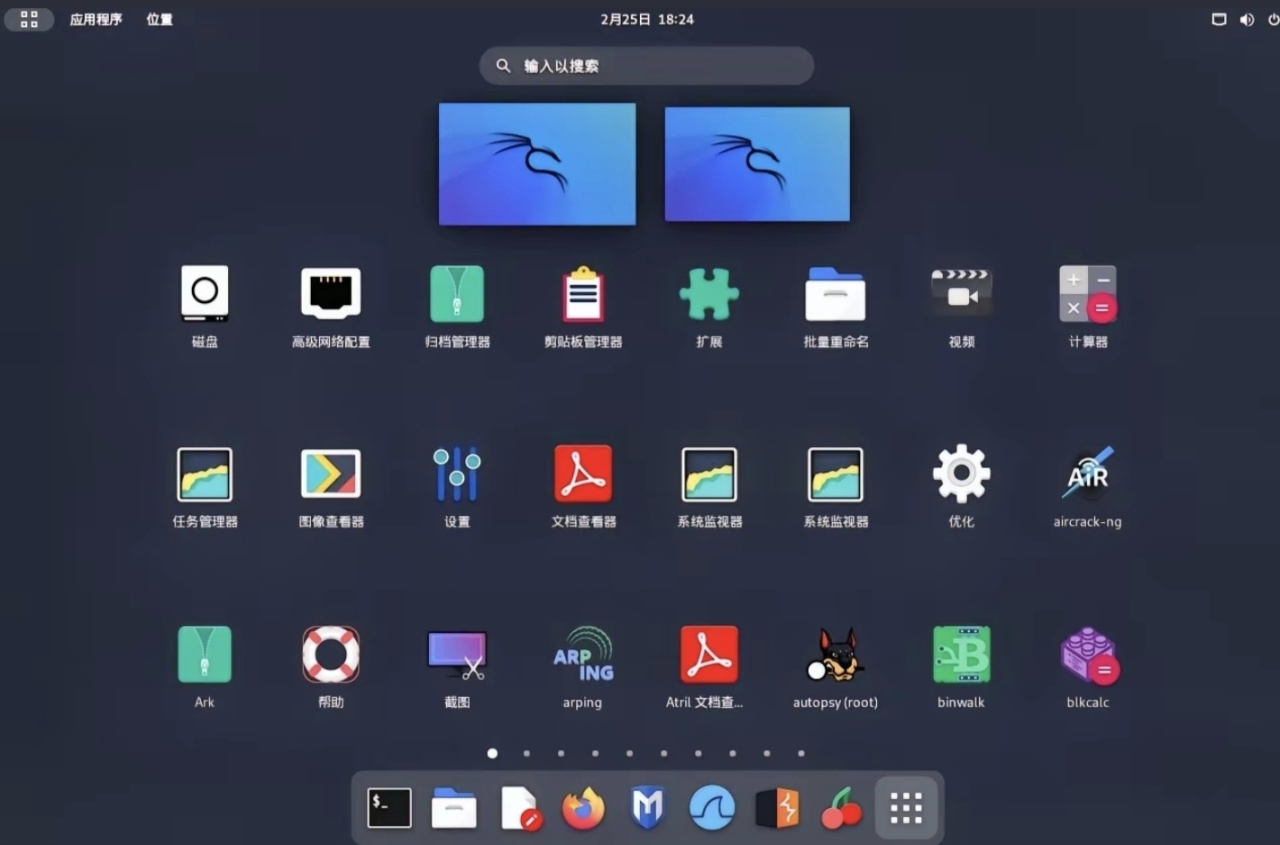Open 归档管理器 archive manager

point(457,294)
